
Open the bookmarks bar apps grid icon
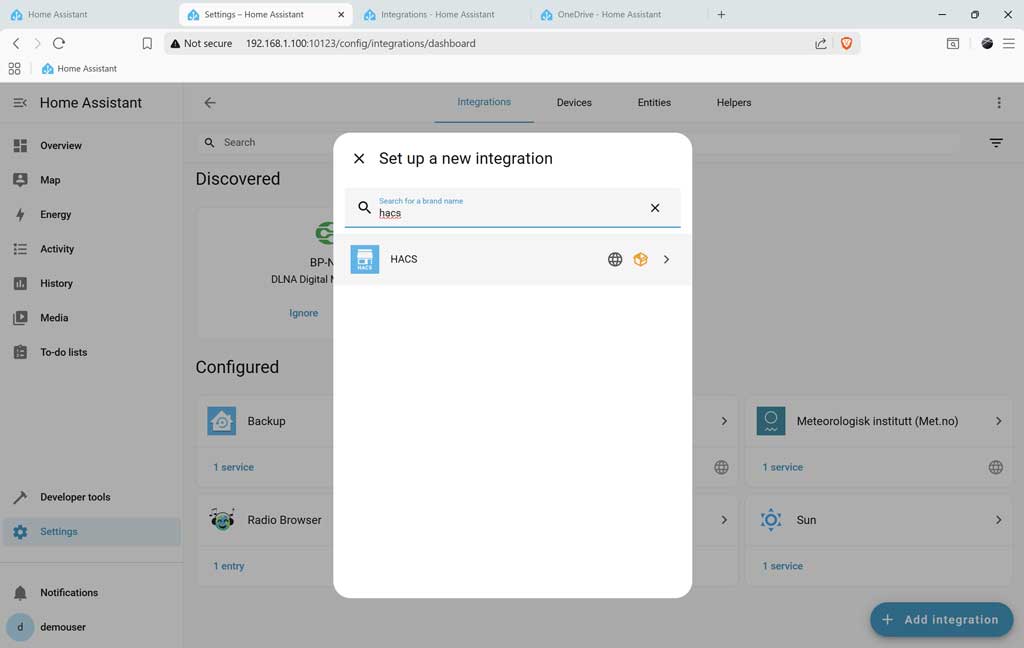[x=14, y=69]
